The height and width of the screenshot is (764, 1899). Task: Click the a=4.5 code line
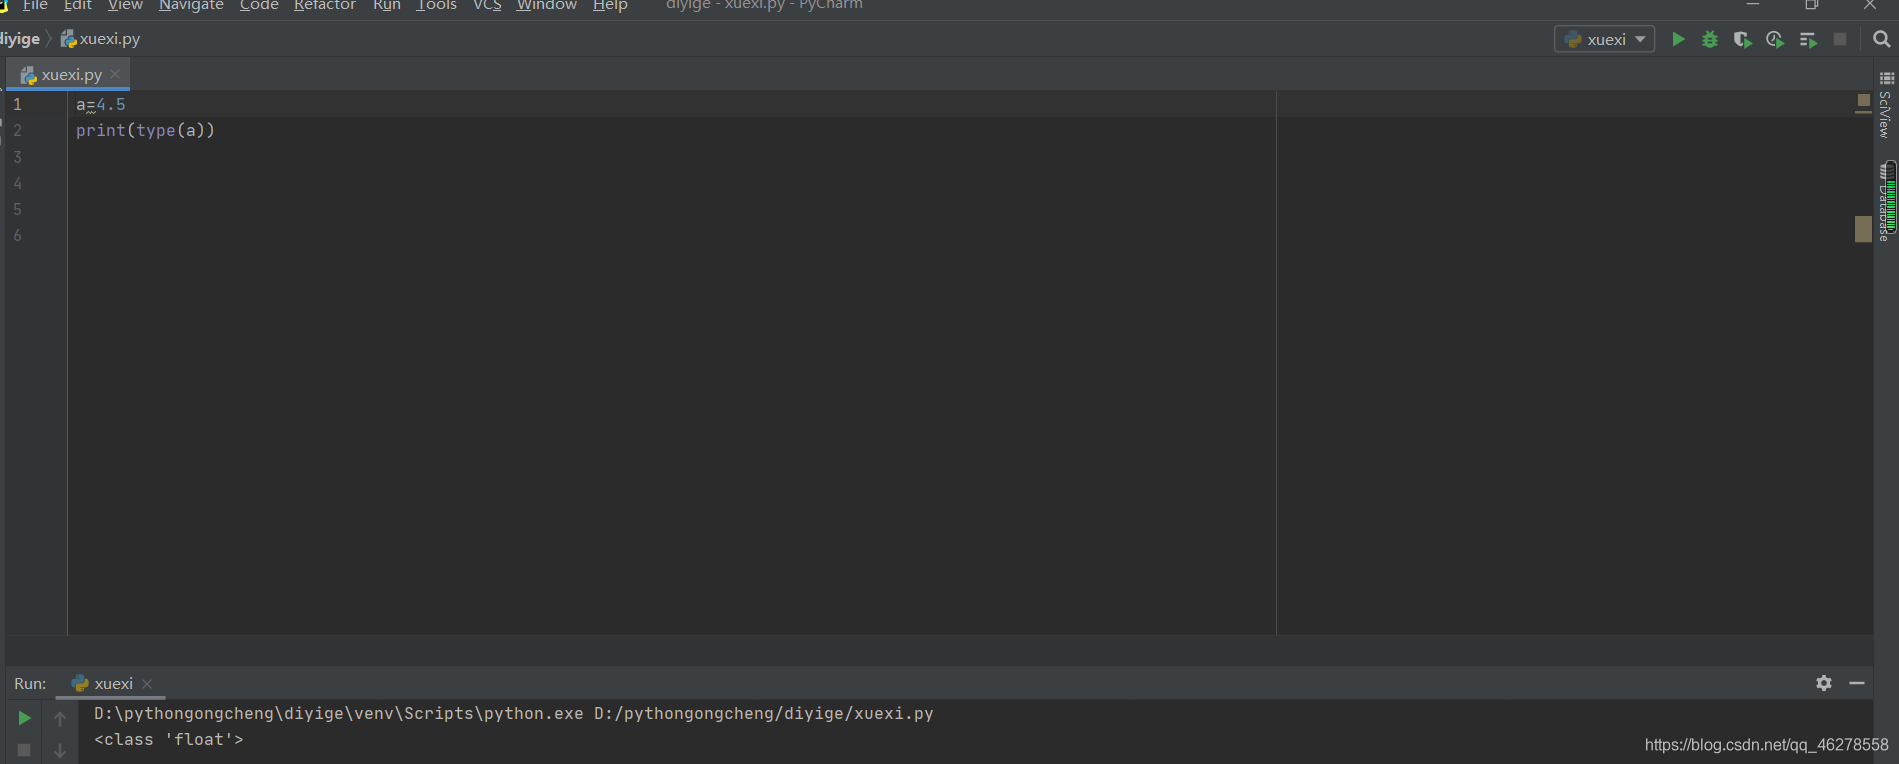(x=101, y=104)
